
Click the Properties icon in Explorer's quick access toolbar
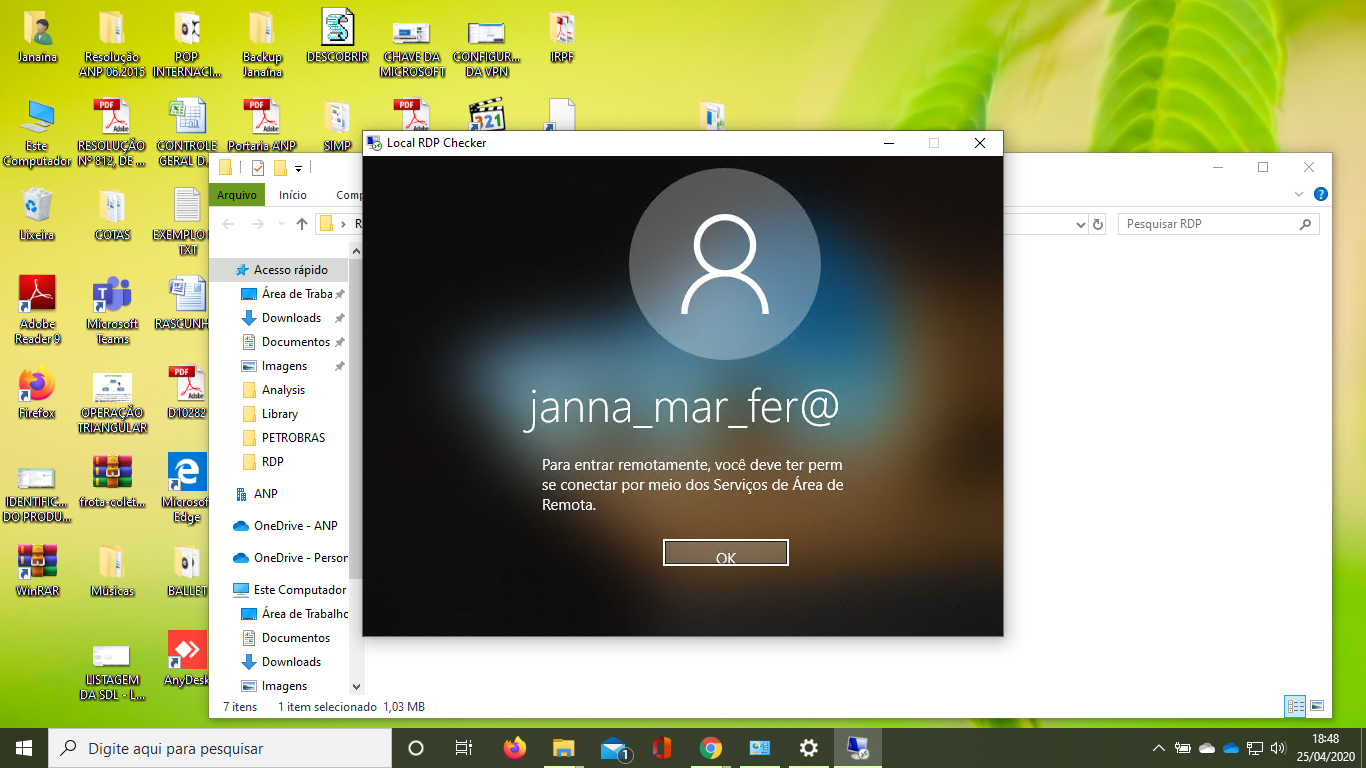click(258, 168)
